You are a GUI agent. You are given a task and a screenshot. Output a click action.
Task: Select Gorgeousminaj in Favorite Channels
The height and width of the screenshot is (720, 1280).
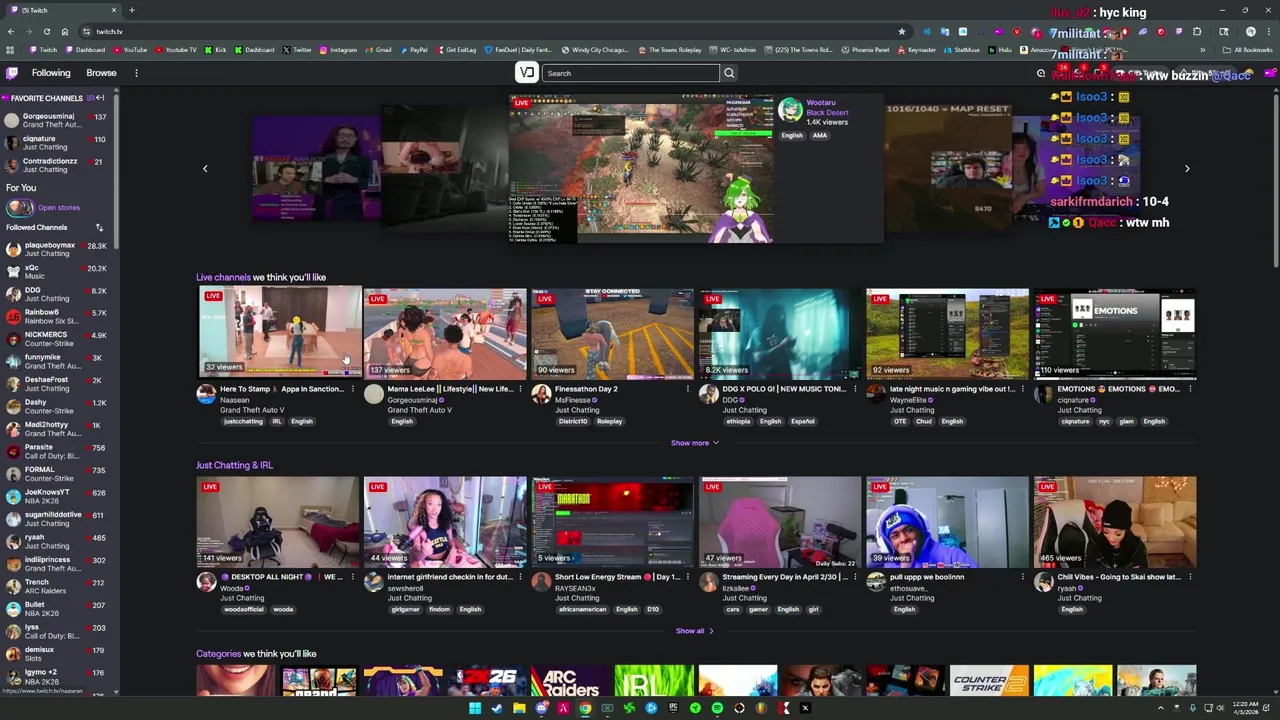click(x=58, y=120)
